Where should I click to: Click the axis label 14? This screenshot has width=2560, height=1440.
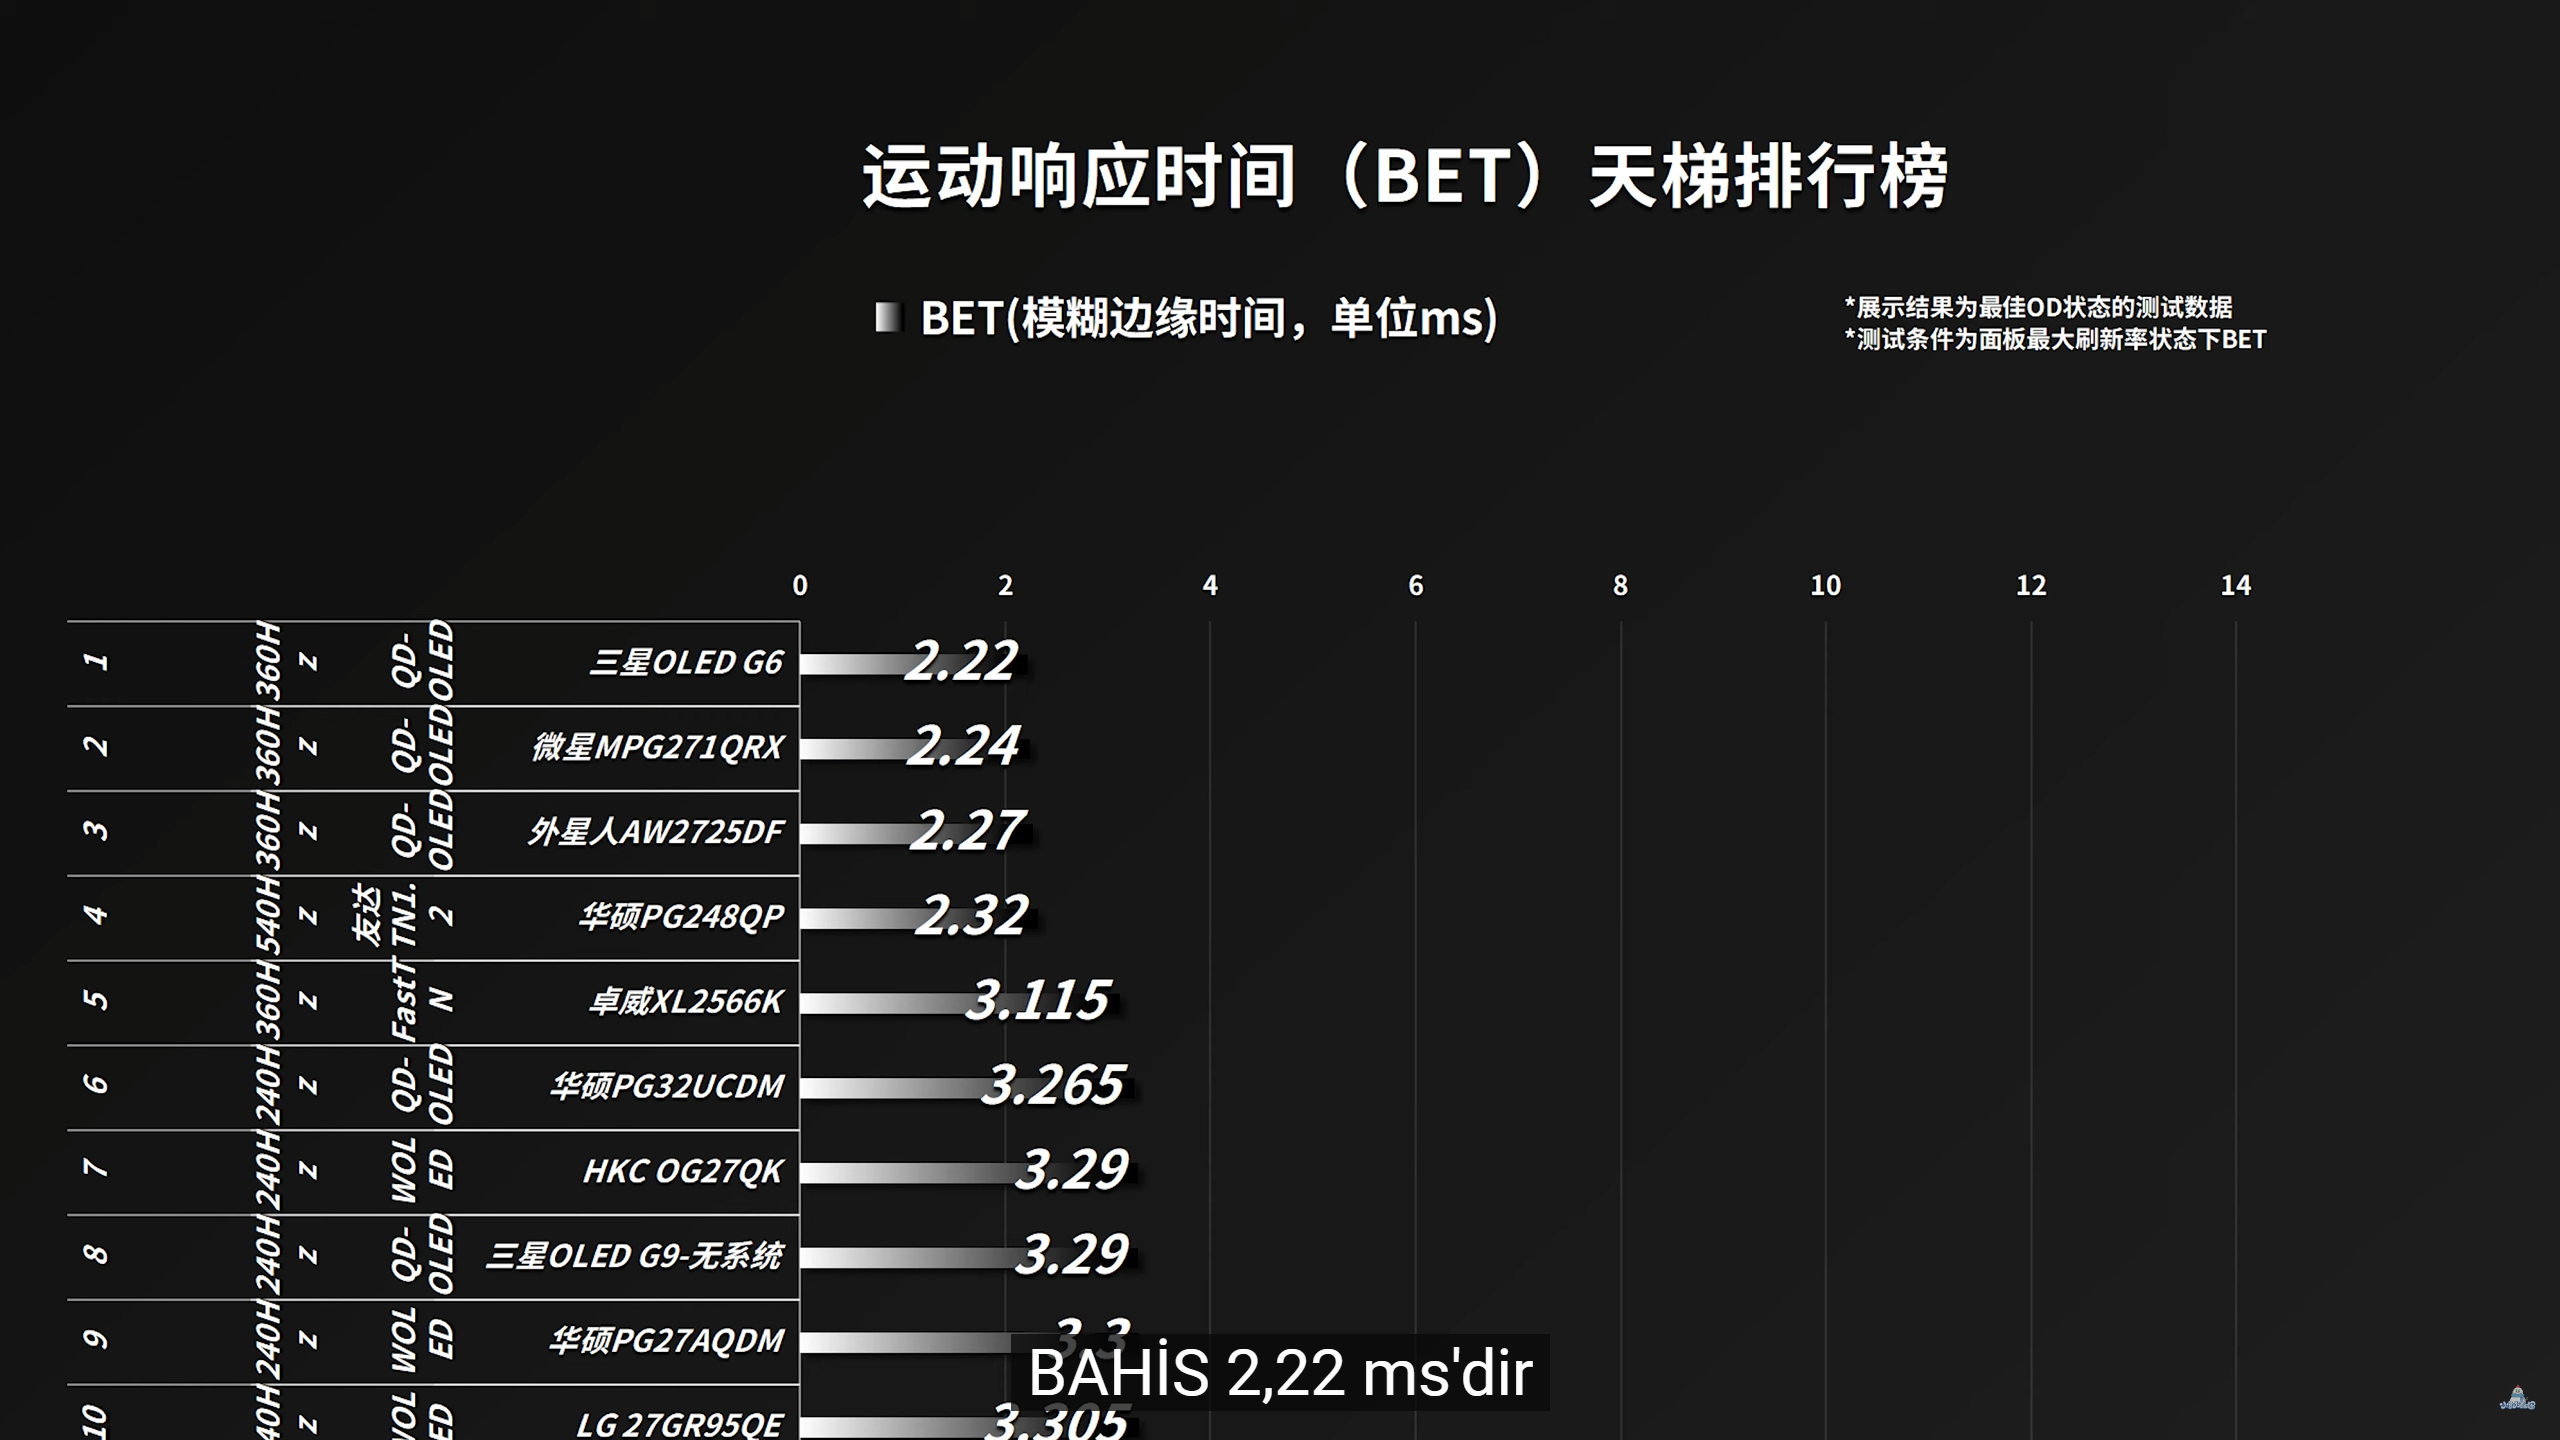pos(2236,586)
